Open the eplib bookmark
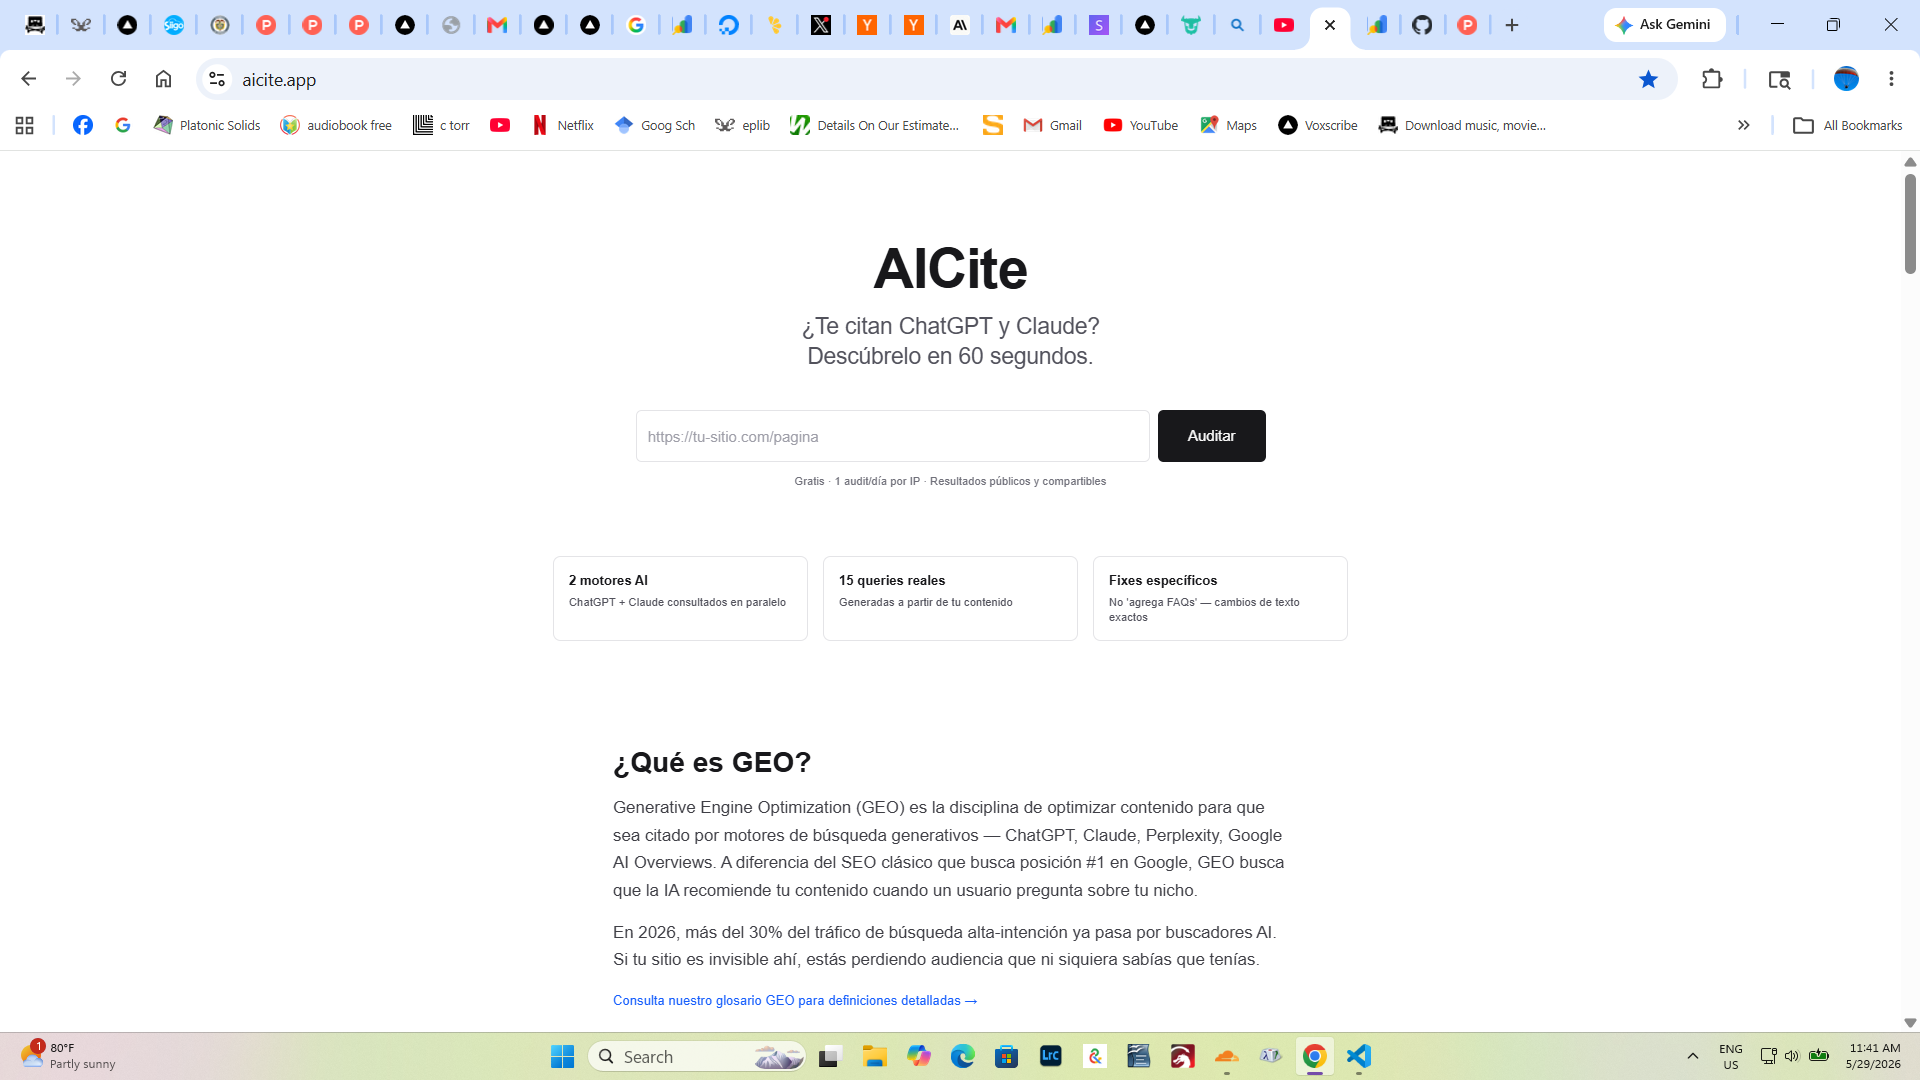The height and width of the screenshot is (1080, 1920). click(x=742, y=125)
